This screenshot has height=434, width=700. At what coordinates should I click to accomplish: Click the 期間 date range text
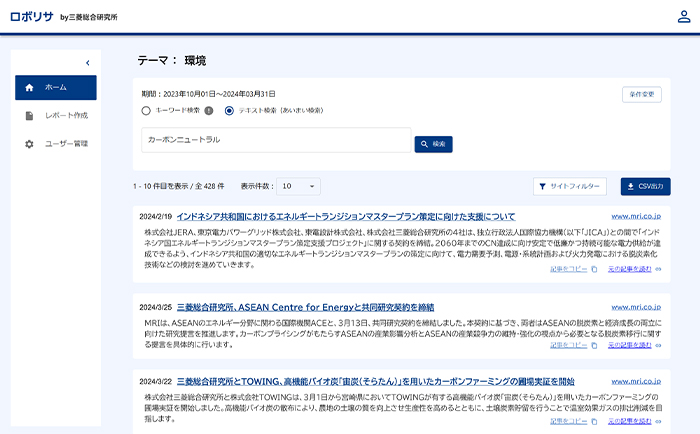click(208, 94)
